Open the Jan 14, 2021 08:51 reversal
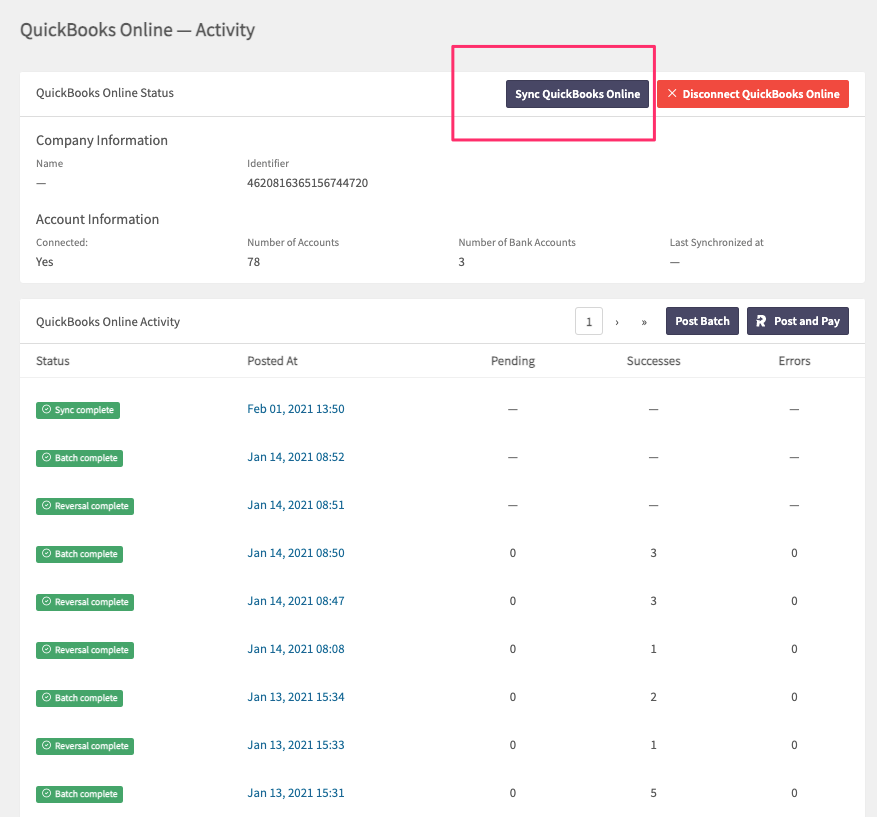The image size is (877, 817). click(x=296, y=505)
